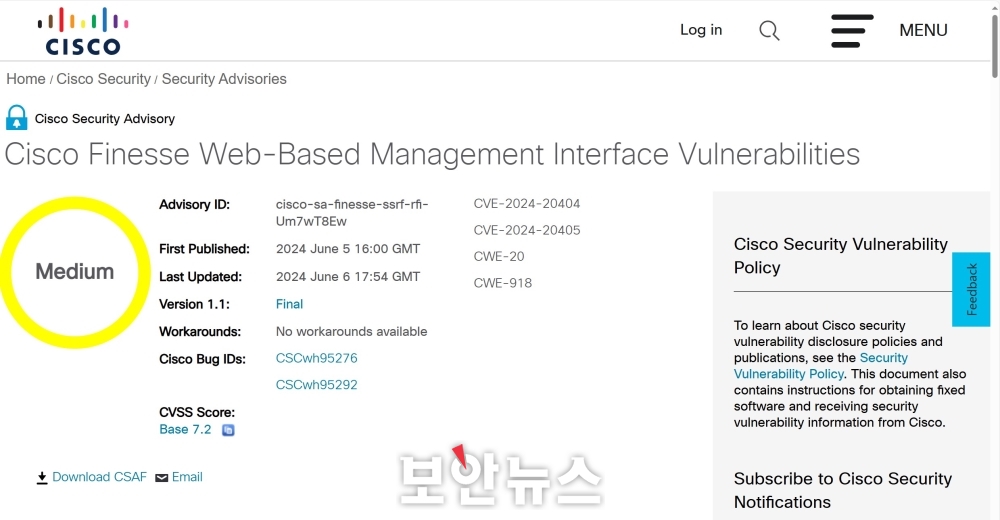Screen dimensions: 1000x520
Task: Select CVE-2024-20405 text
Action: (527, 230)
